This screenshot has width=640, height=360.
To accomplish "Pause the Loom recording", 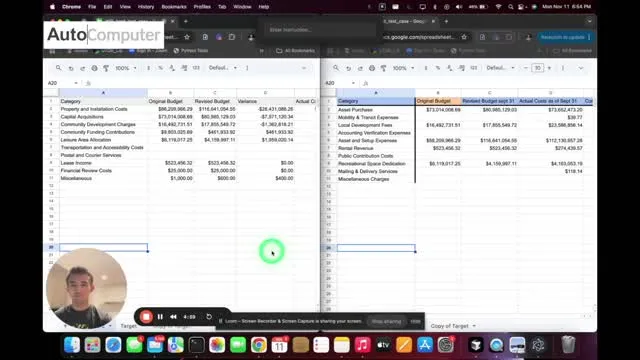I will [160, 317].
